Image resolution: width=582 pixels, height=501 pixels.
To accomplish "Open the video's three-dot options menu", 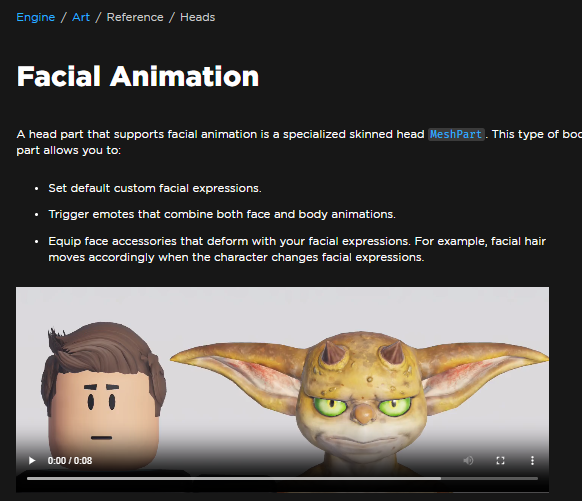I will point(532,461).
